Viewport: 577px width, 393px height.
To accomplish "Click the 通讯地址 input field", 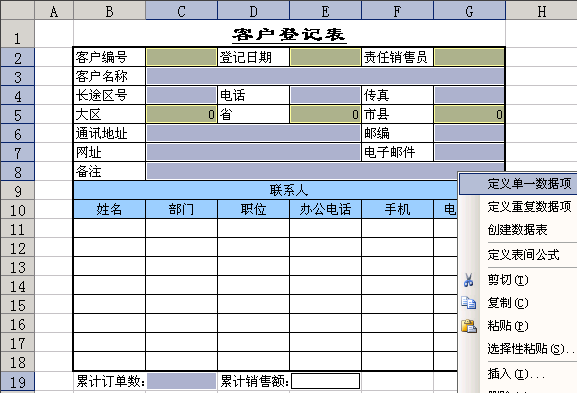I will [x=253, y=133].
